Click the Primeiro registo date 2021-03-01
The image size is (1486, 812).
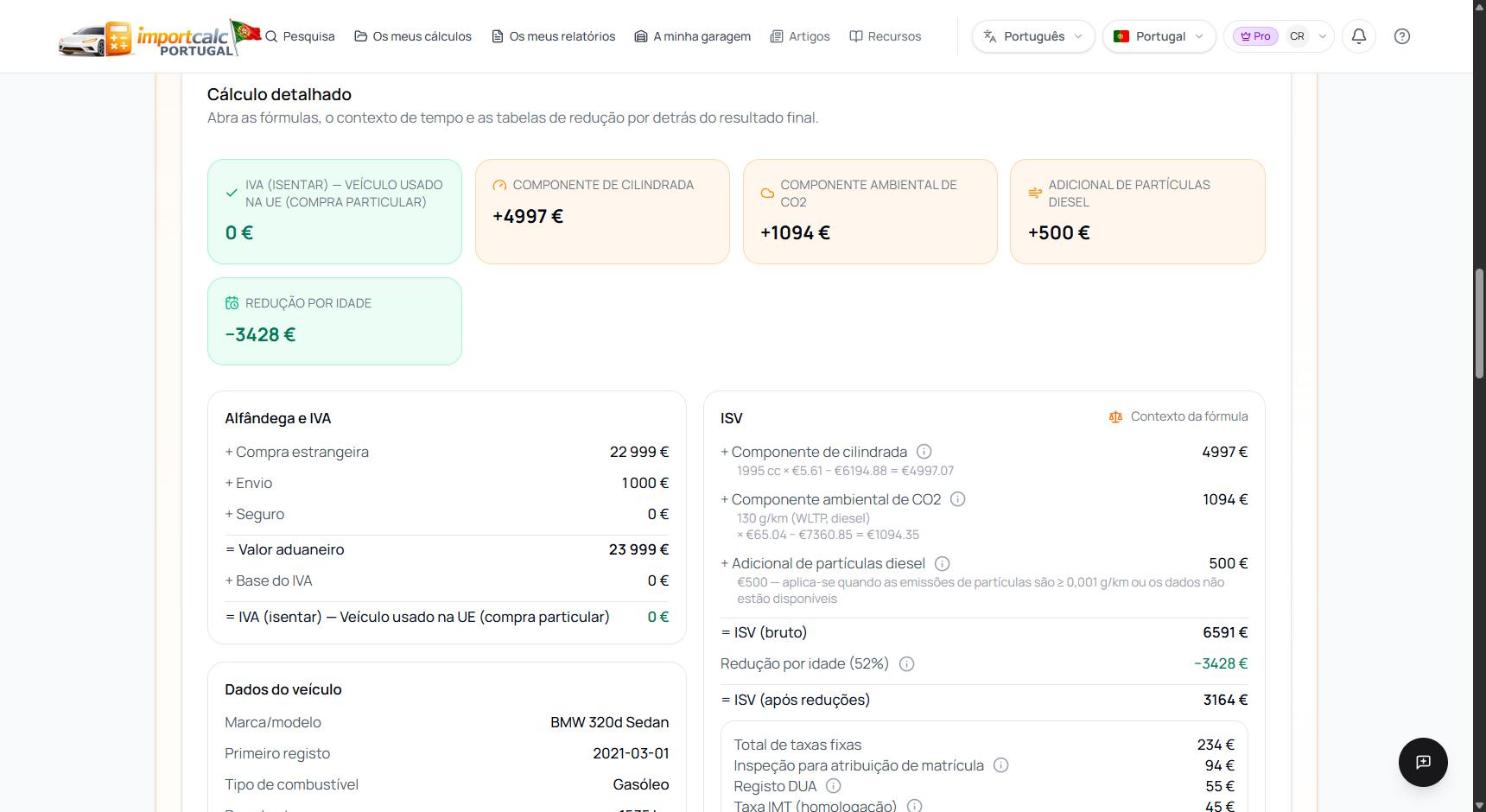click(631, 754)
